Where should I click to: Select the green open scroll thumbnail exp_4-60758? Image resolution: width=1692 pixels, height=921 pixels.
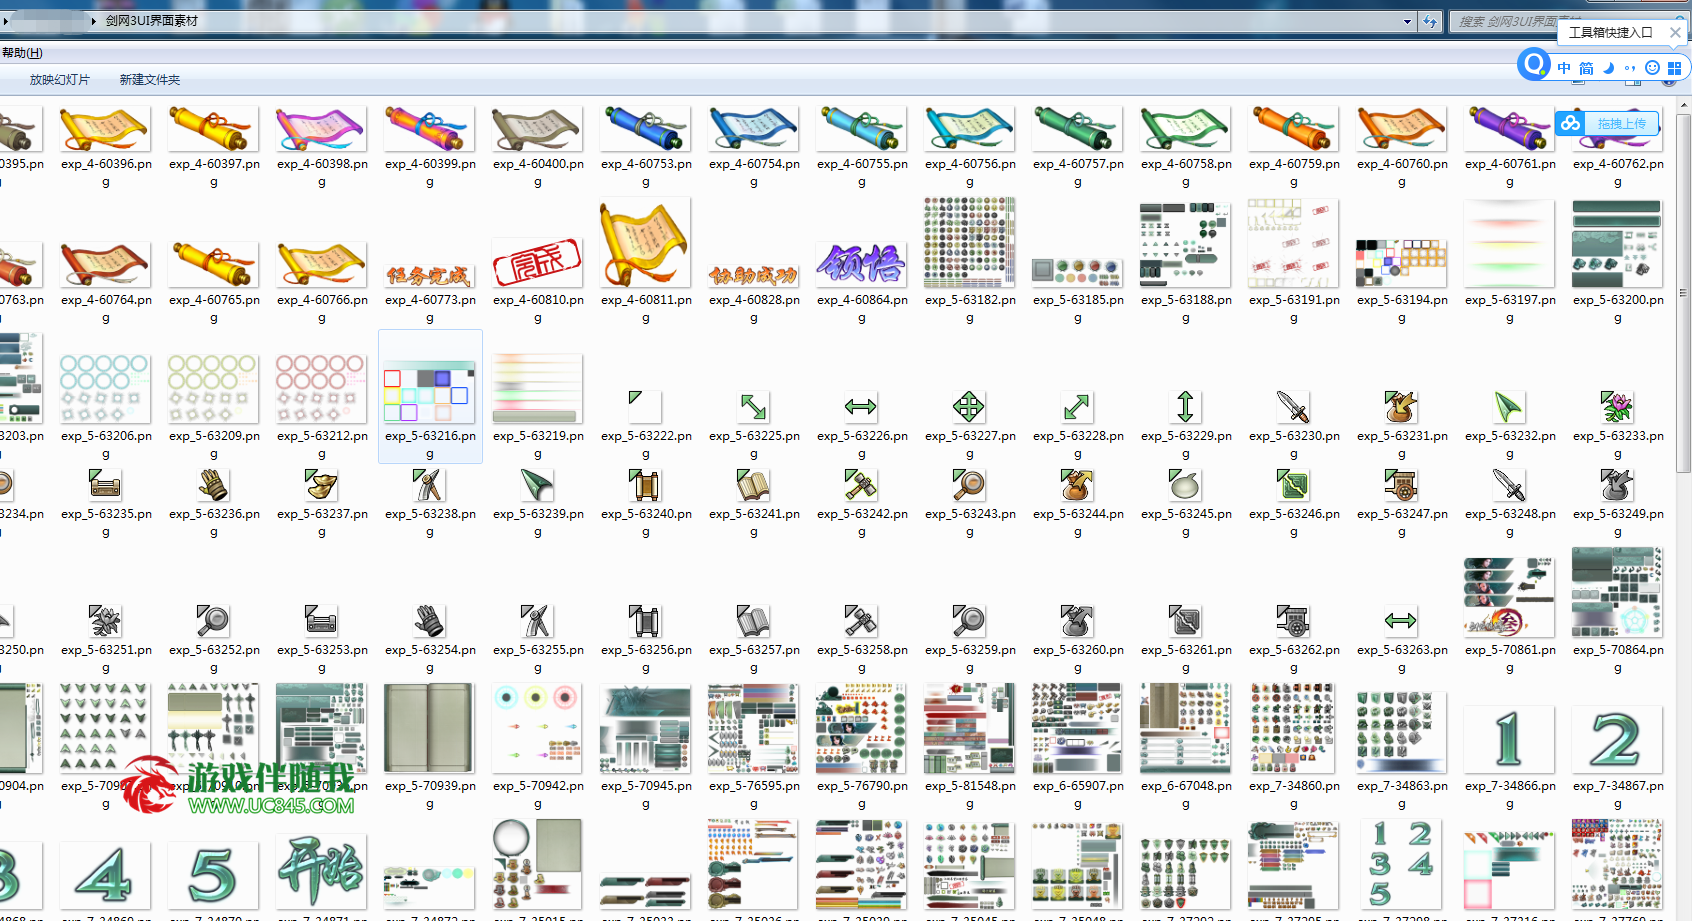(1185, 128)
